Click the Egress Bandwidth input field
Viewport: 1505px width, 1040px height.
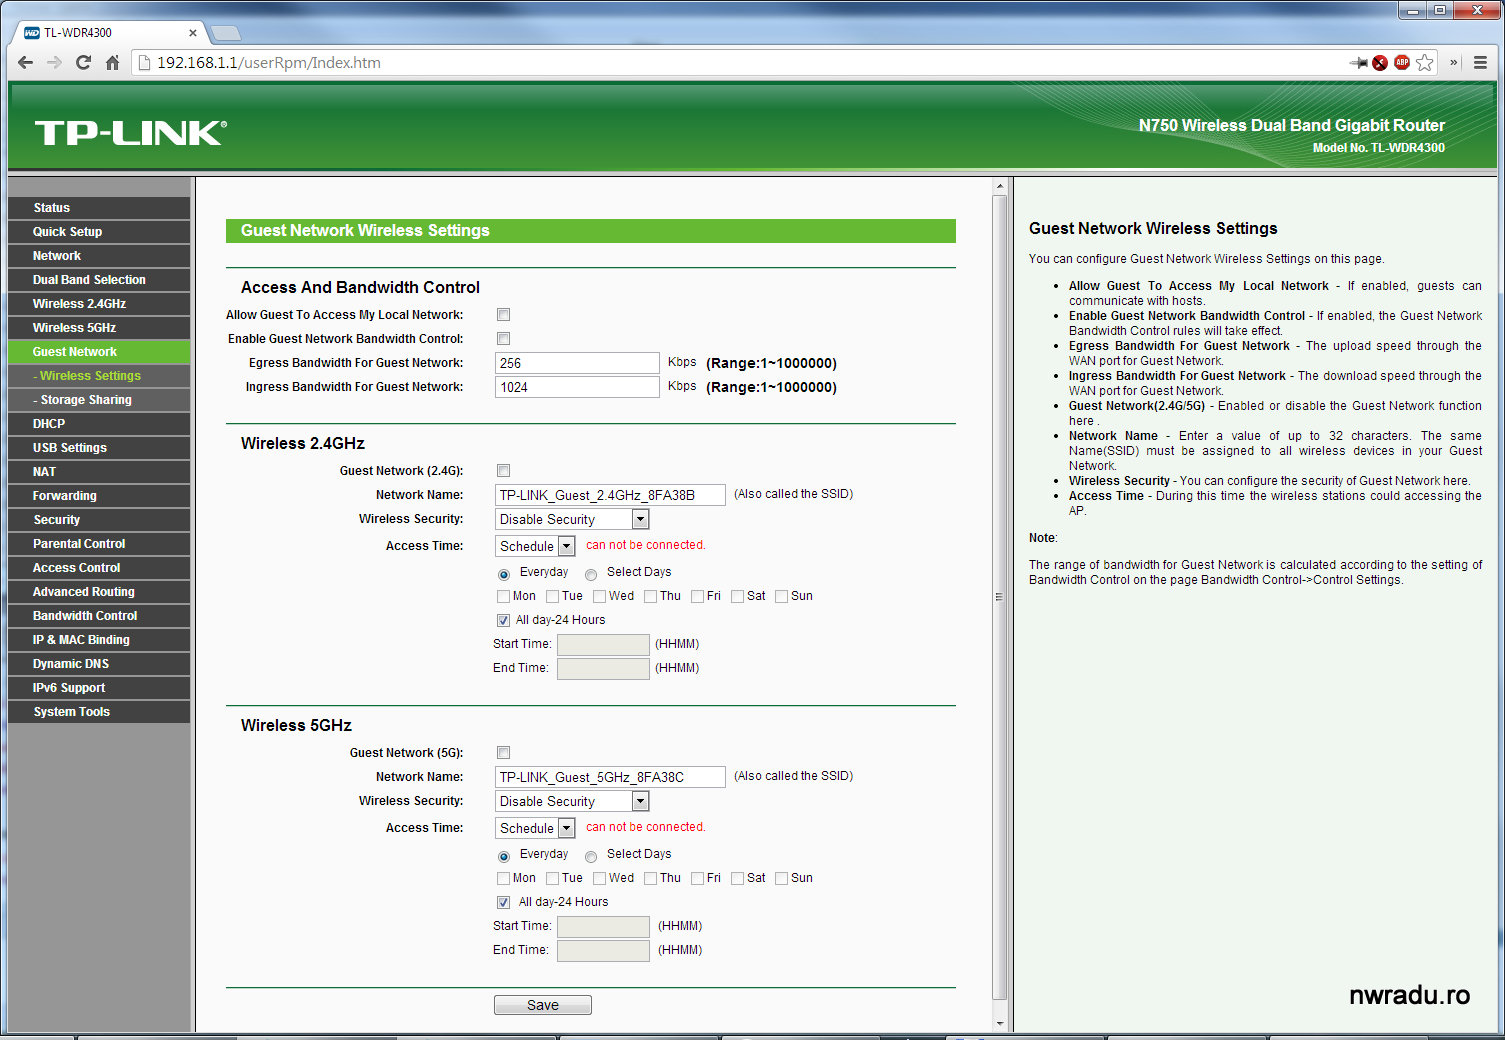point(577,363)
